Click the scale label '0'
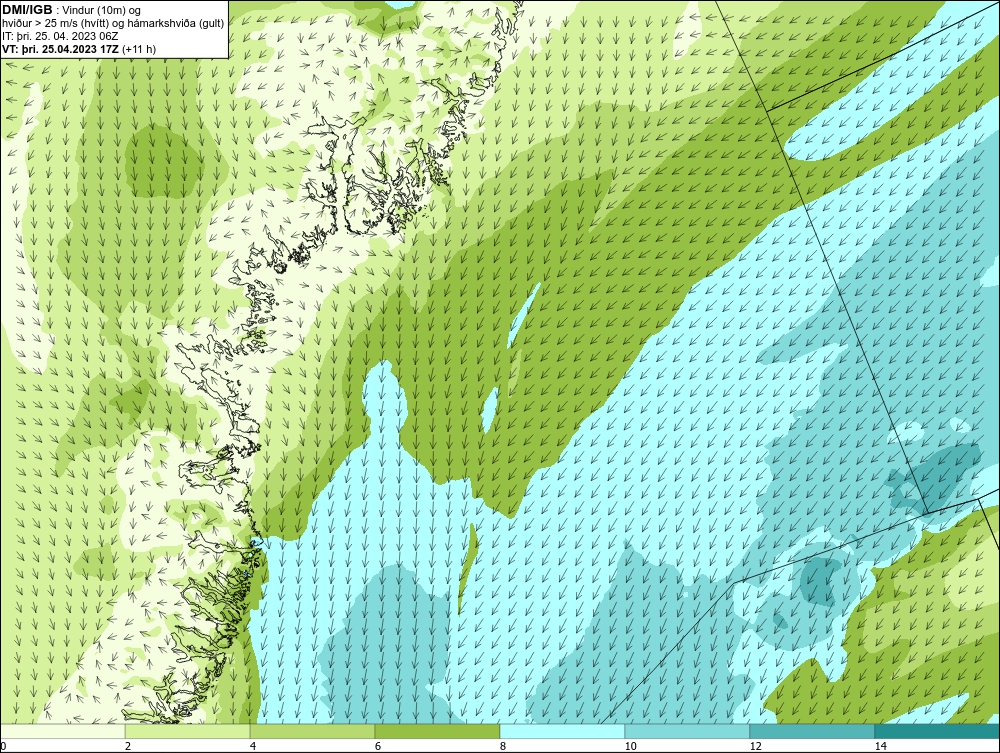The width and height of the screenshot is (1000, 753). (x=3, y=747)
